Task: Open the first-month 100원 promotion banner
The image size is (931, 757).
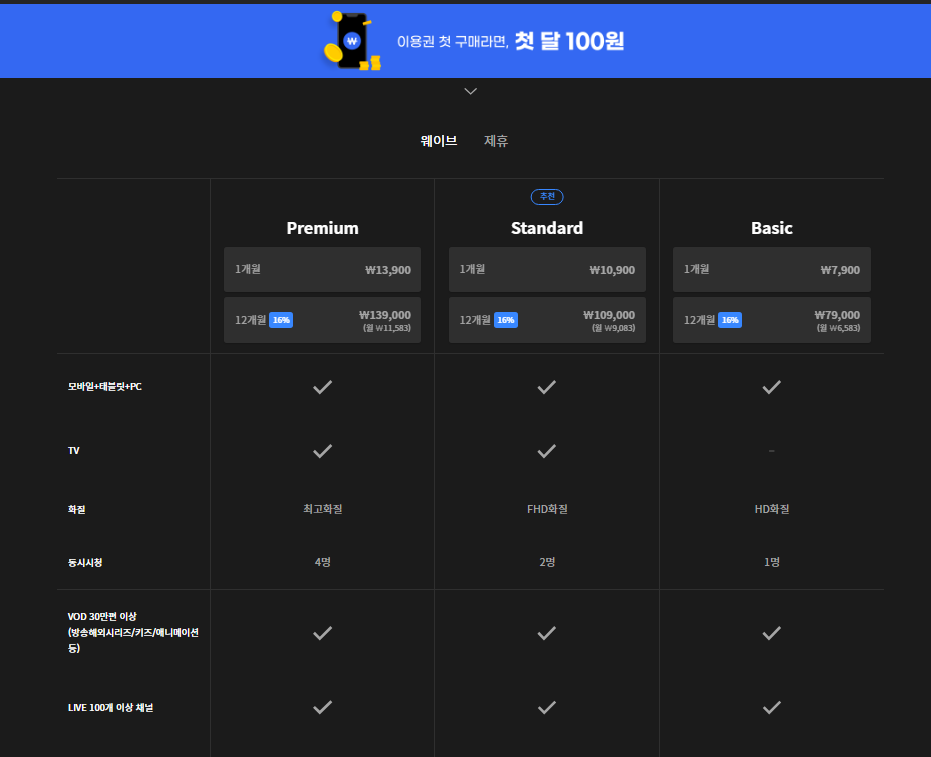Action: click(x=466, y=41)
